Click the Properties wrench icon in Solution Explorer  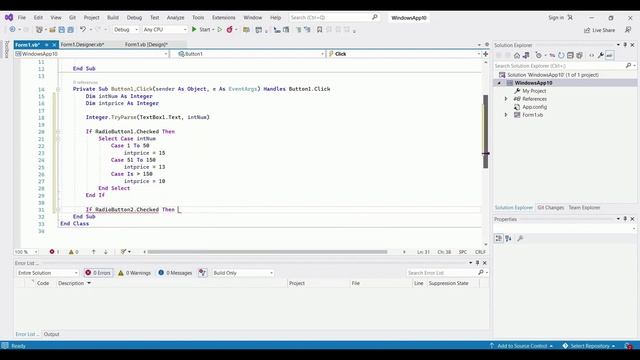tap(600, 55)
